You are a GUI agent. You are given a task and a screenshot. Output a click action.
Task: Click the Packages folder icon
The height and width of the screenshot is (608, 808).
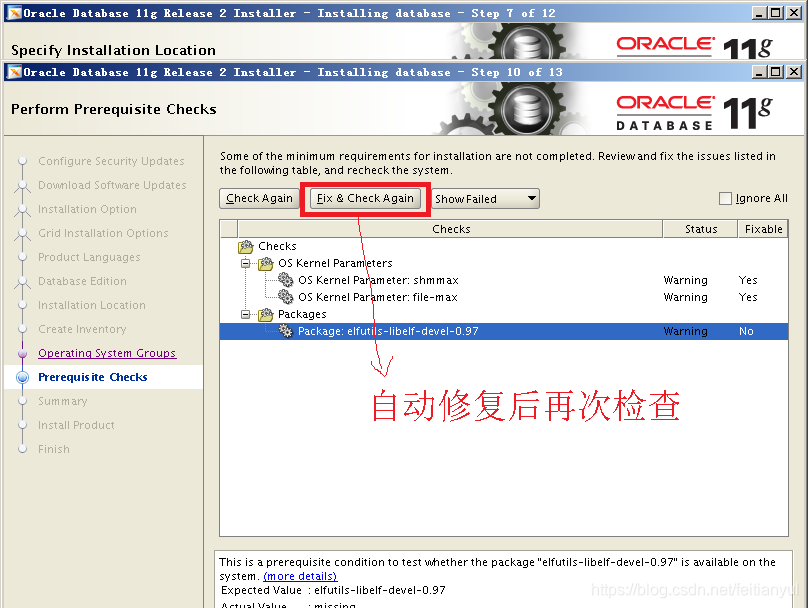[x=266, y=314]
